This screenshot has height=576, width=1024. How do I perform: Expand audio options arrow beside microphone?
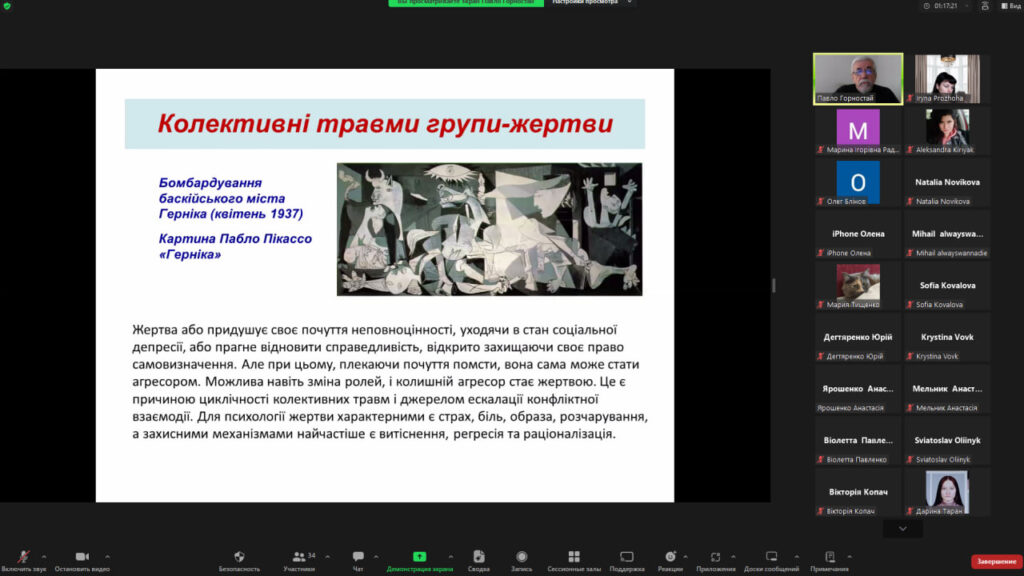click(x=44, y=556)
